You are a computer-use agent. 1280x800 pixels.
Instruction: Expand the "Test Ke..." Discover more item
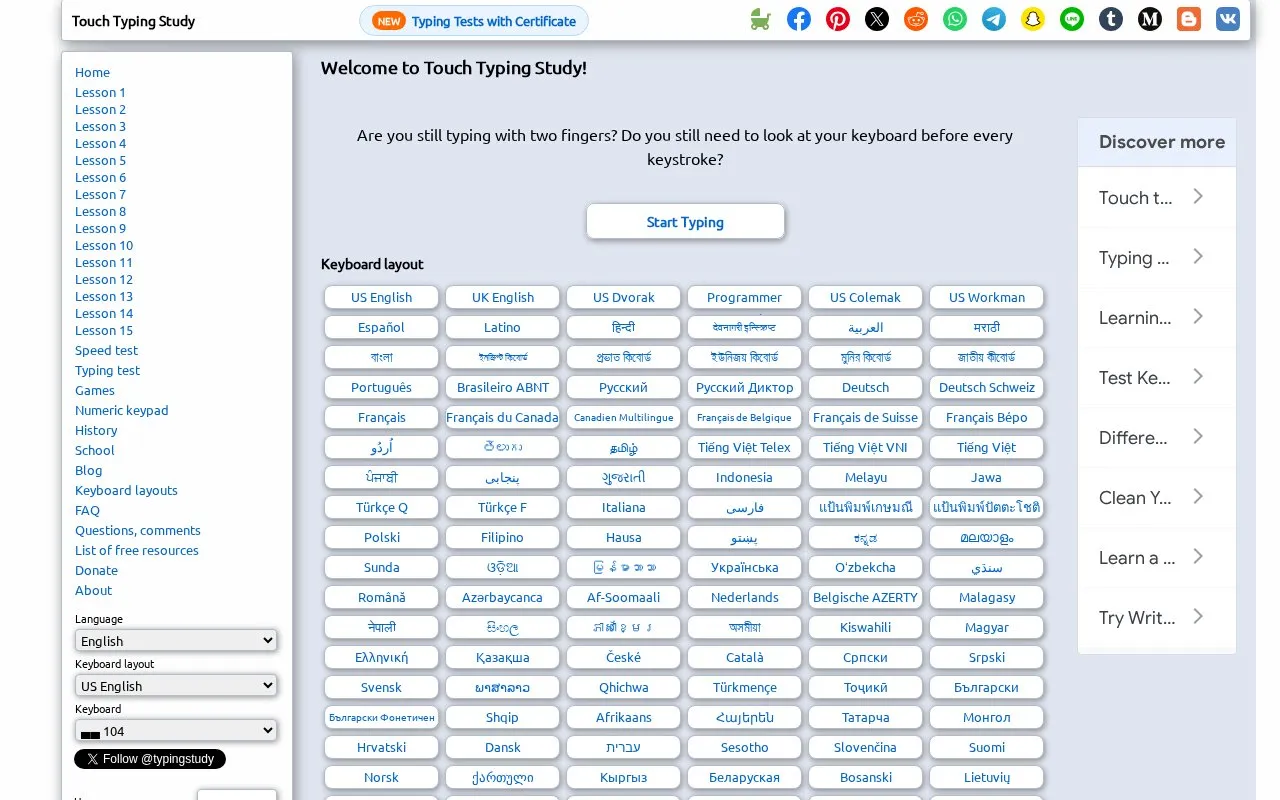[x=1157, y=377]
